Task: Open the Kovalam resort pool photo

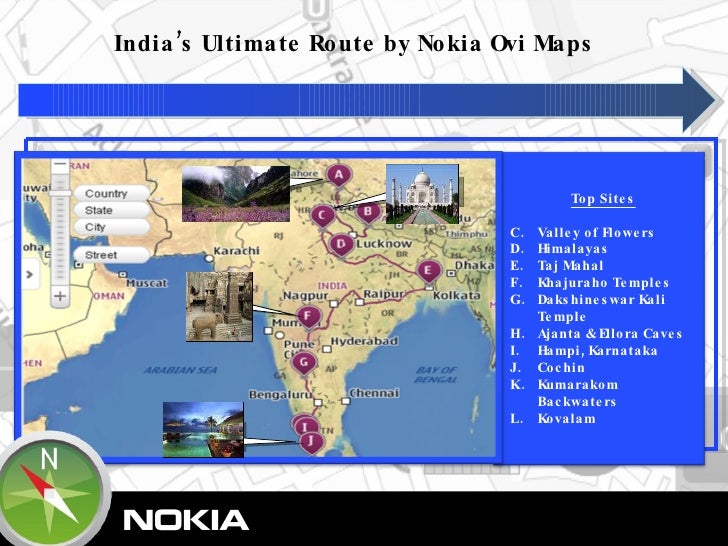Action: (203, 430)
